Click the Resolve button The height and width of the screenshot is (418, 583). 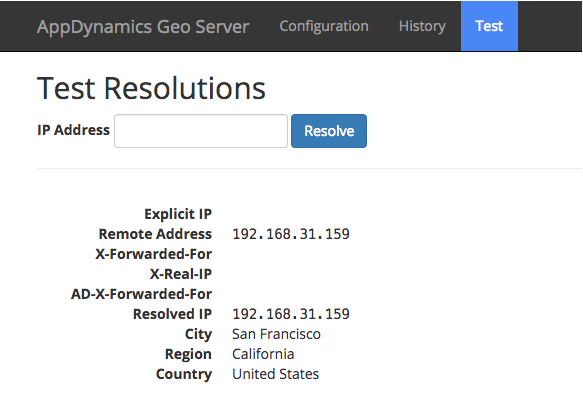329,131
